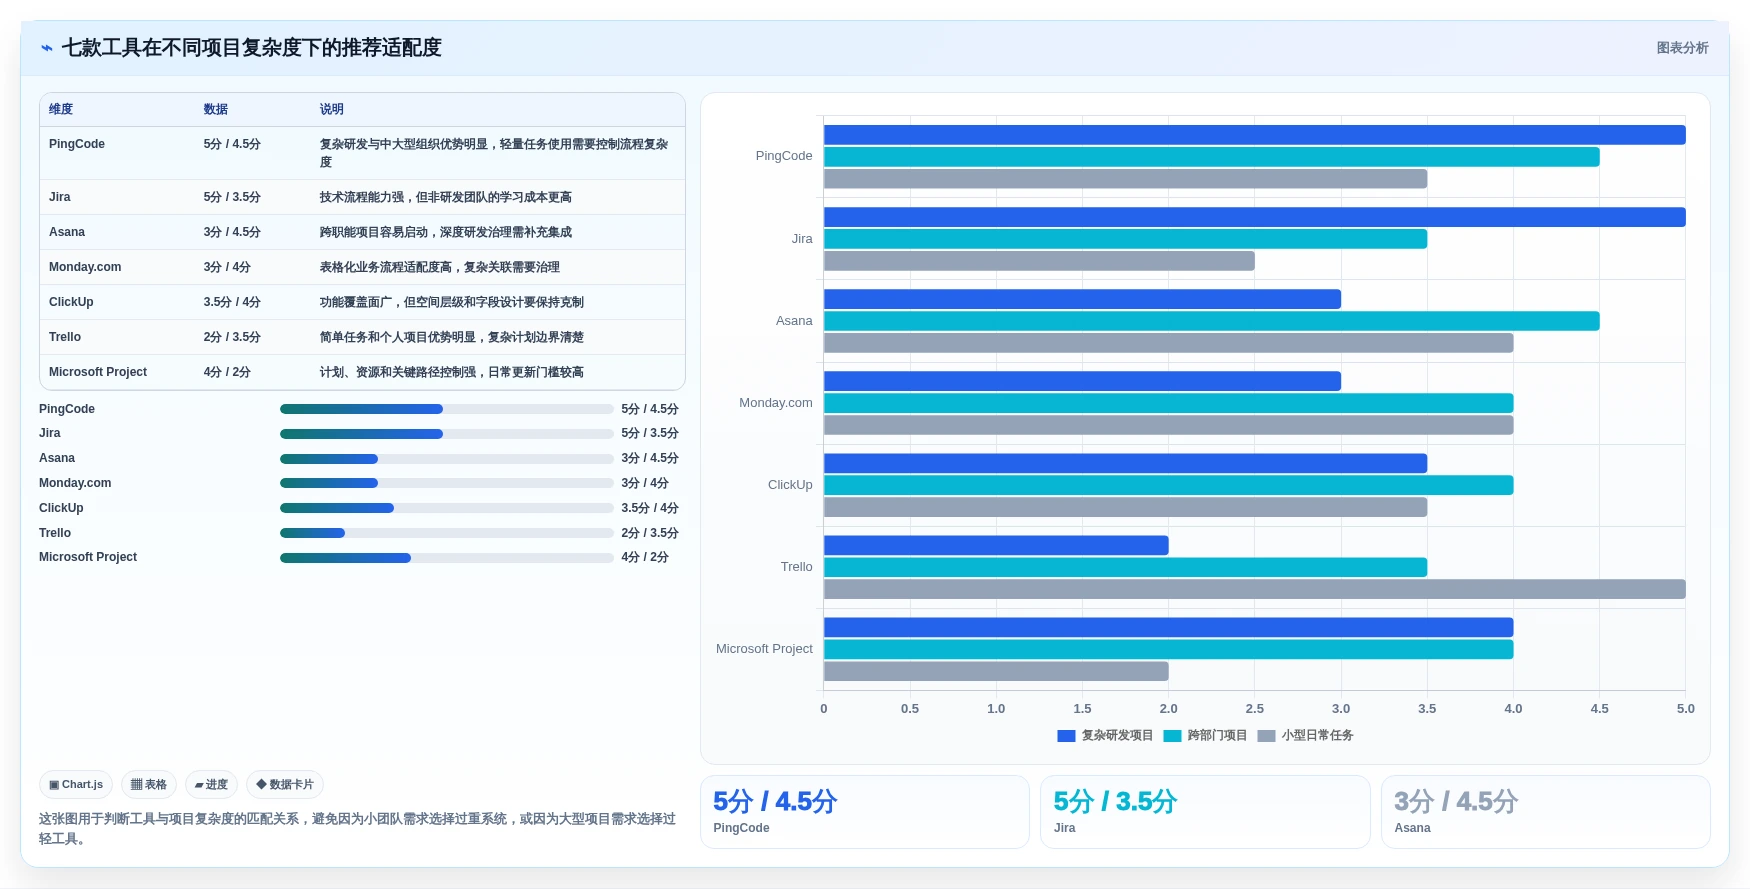Click description 技术流程能力强，但非研发团队的学习成本更高

pyautogui.click(x=446, y=197)
